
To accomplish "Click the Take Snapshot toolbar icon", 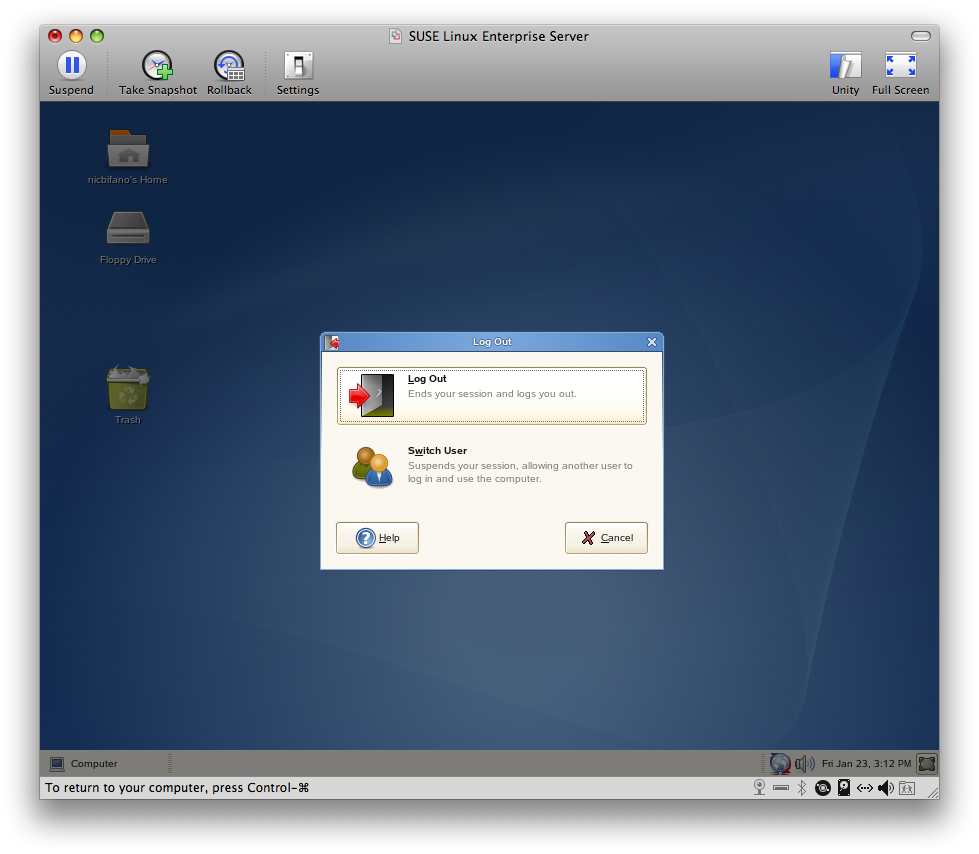I will (x=157, y=66).
